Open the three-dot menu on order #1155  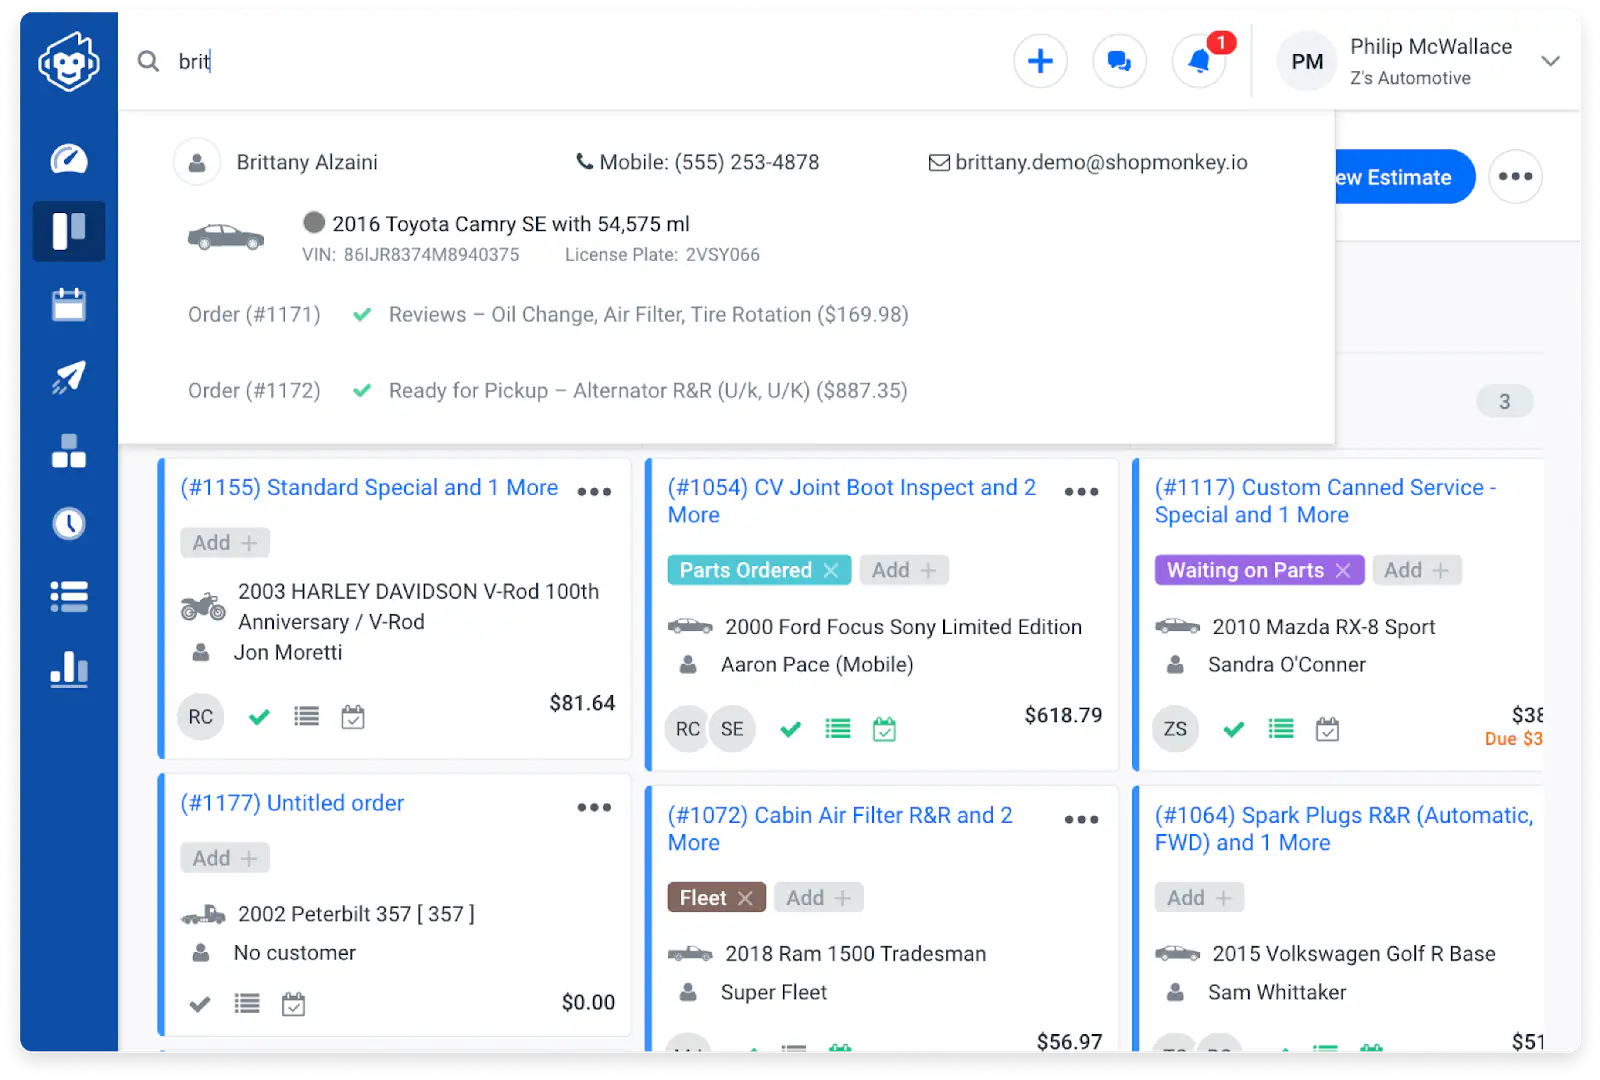(594, 491)
